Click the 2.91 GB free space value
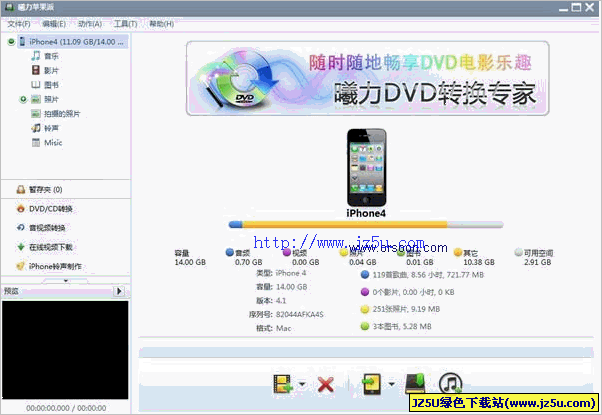 pos(538,262)
